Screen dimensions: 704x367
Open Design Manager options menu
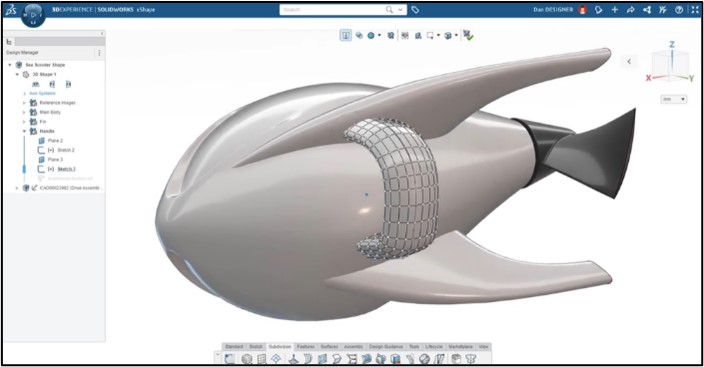click(99, 53)
